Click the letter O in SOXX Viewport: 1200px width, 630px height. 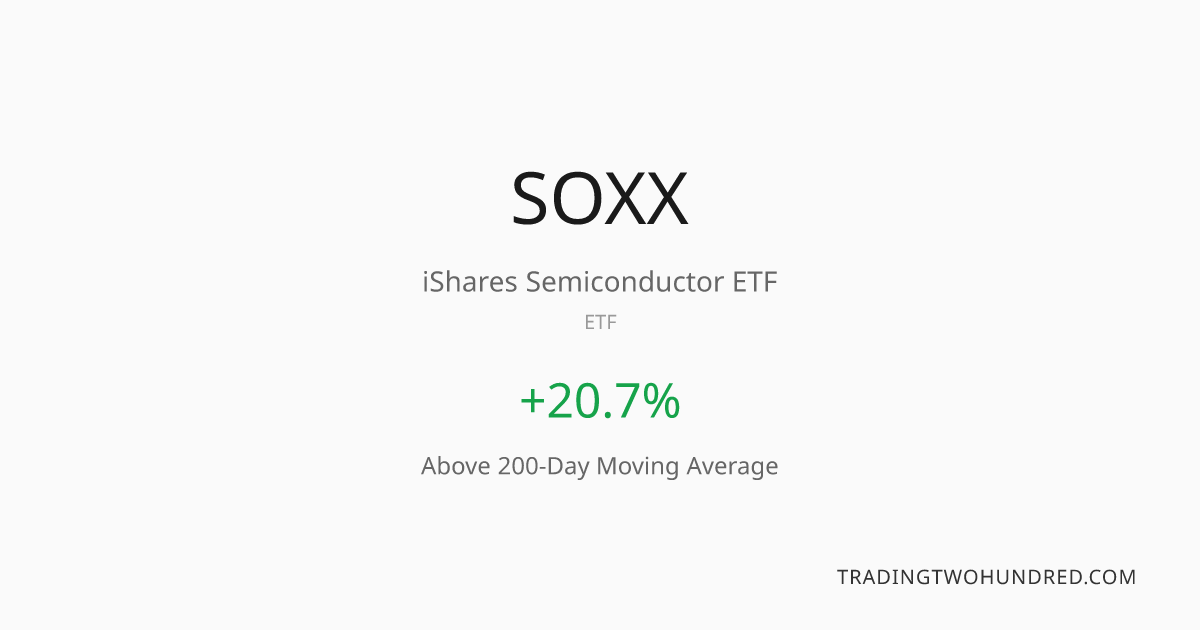point(578,198)
